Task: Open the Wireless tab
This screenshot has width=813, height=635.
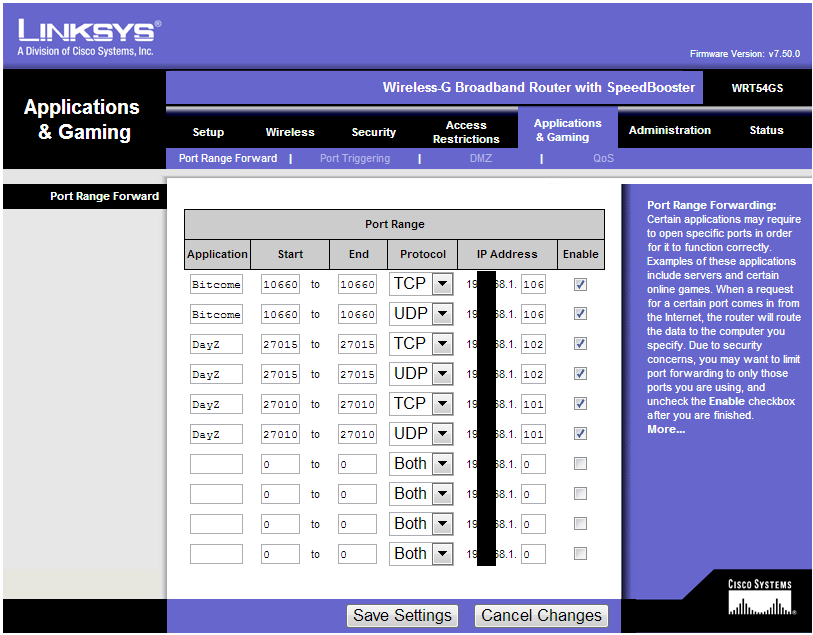Action: pos(290,132)
